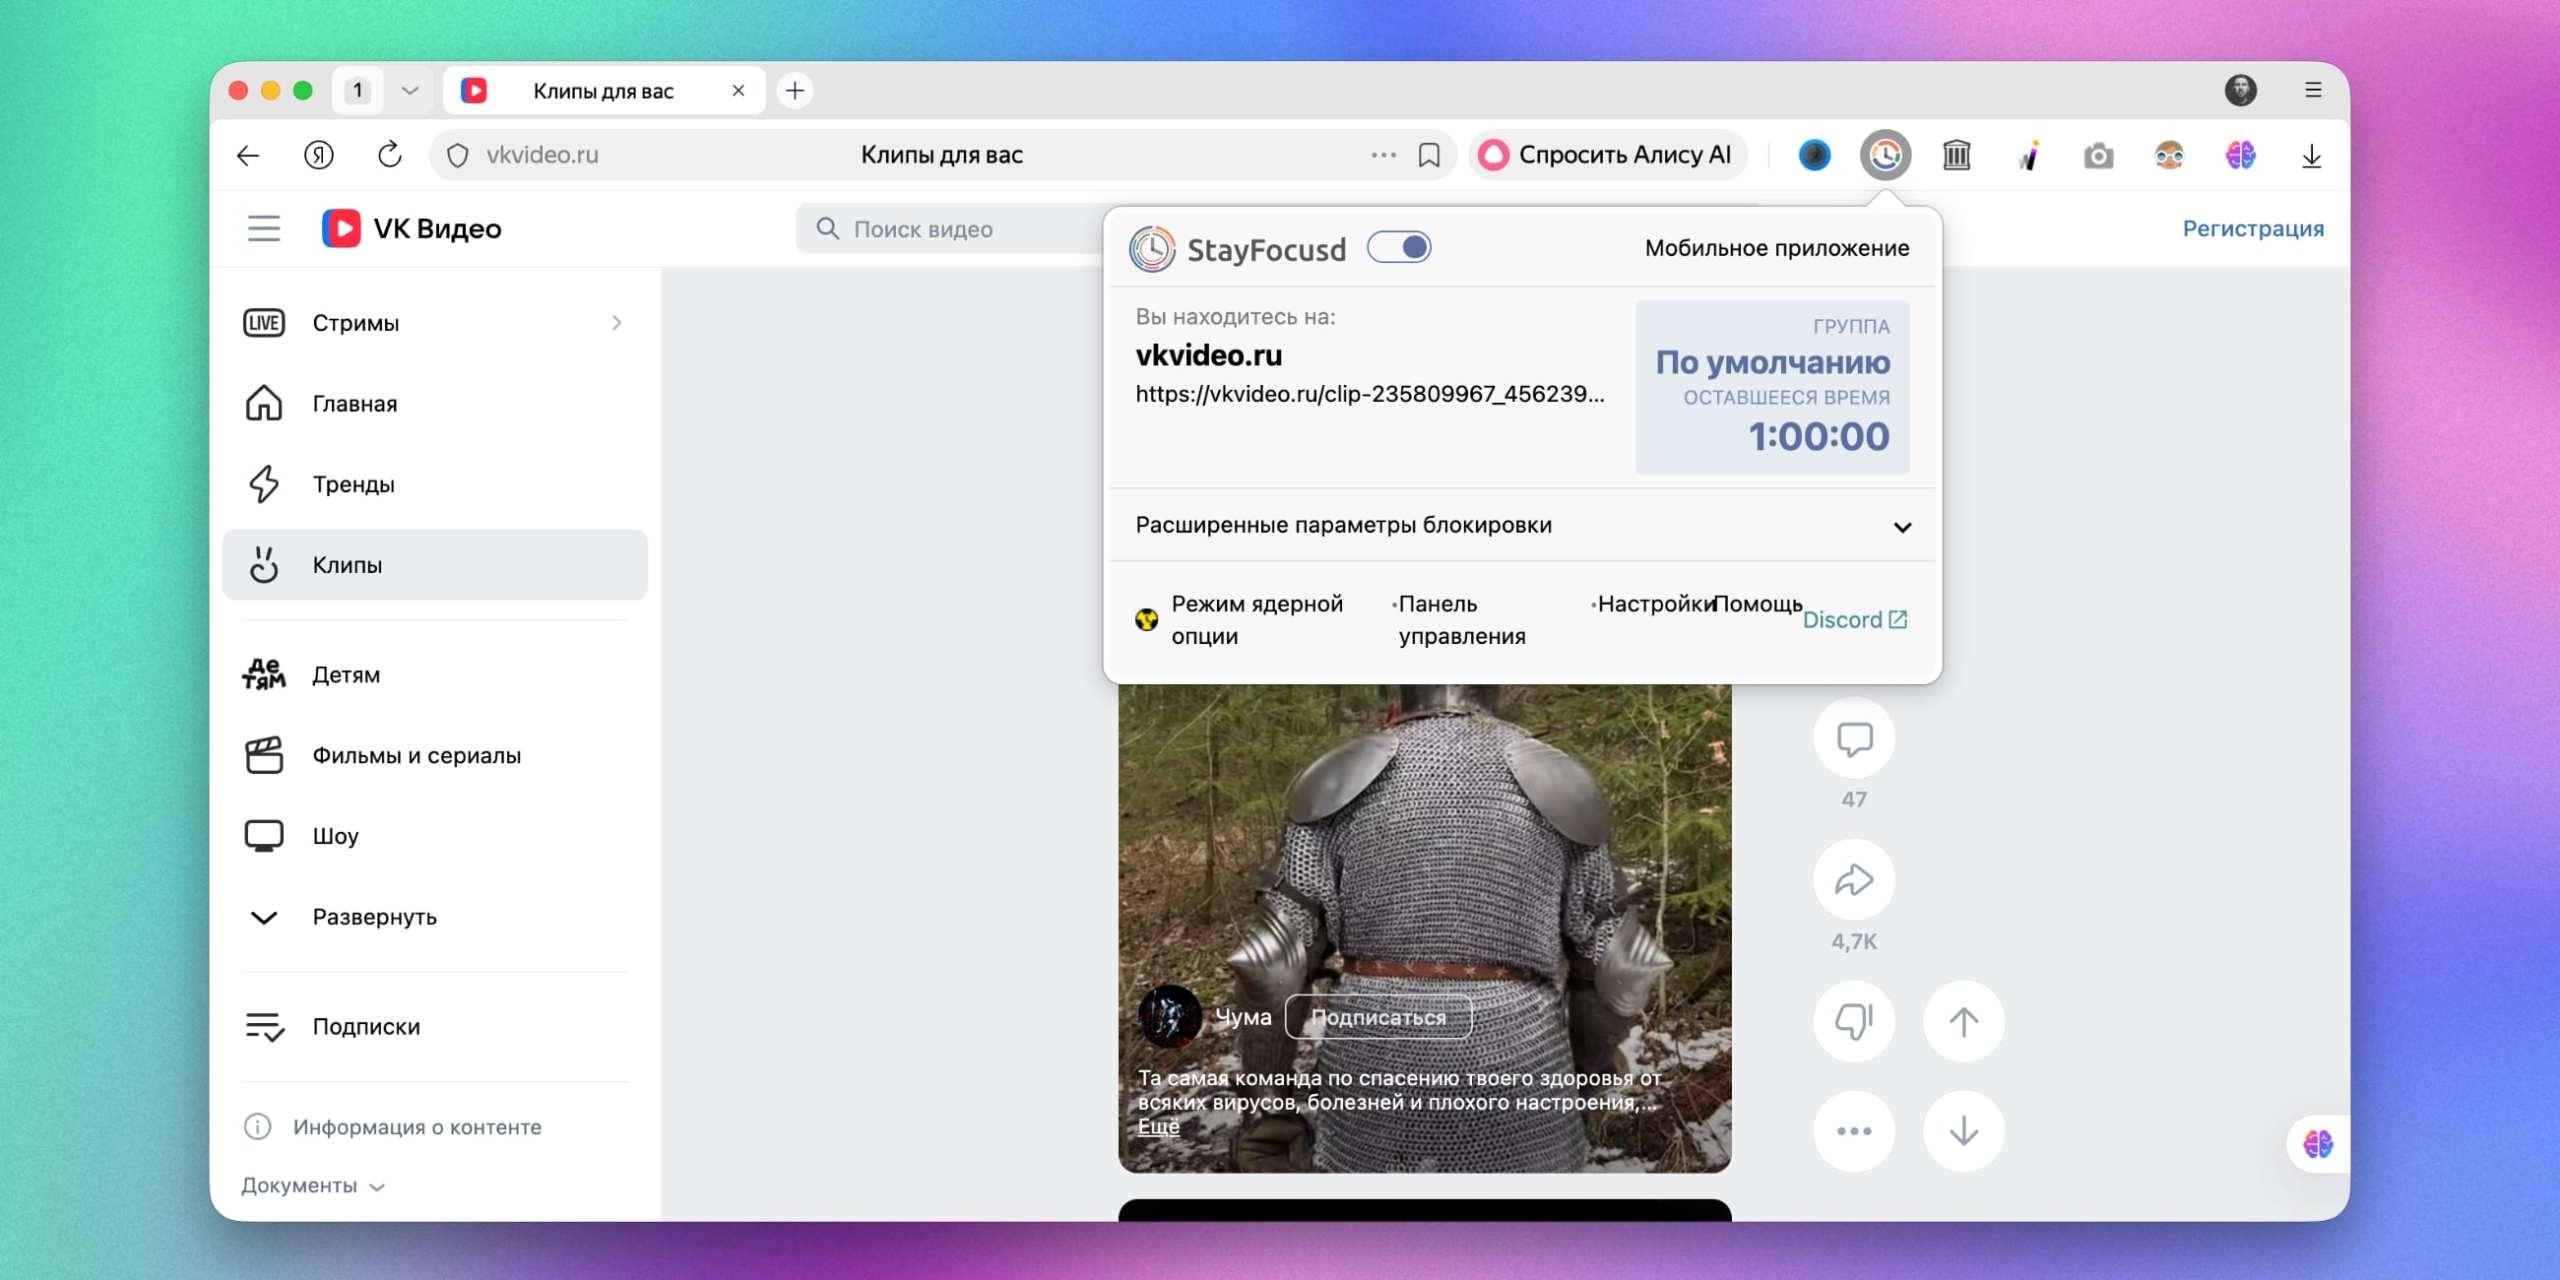Go to next clip with down arrow
The height and width of the screenshot is (1280, 2560).
click(x=1964, y=1131)
